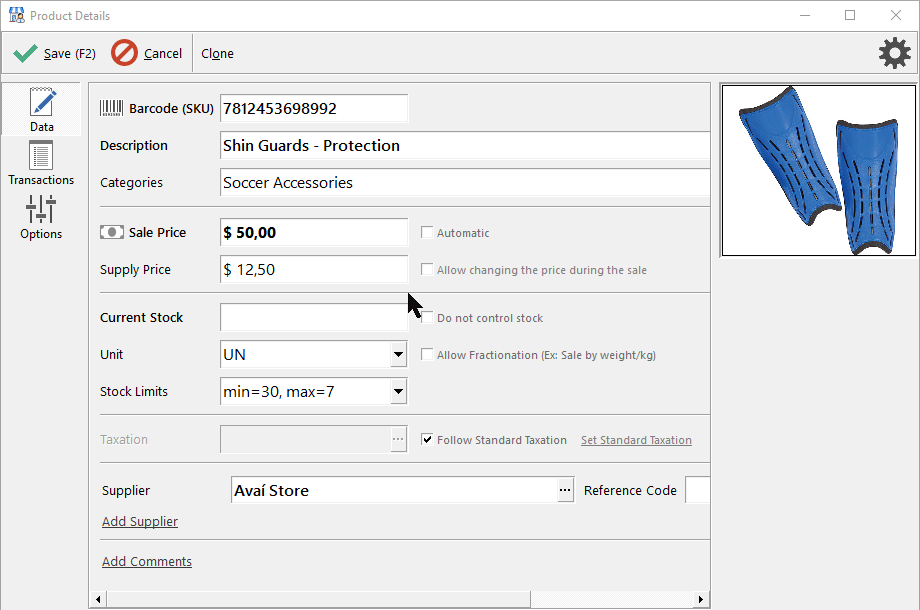920x610 pixels.
Task: Click the Reference Code input field
Action: click(698, 490)
